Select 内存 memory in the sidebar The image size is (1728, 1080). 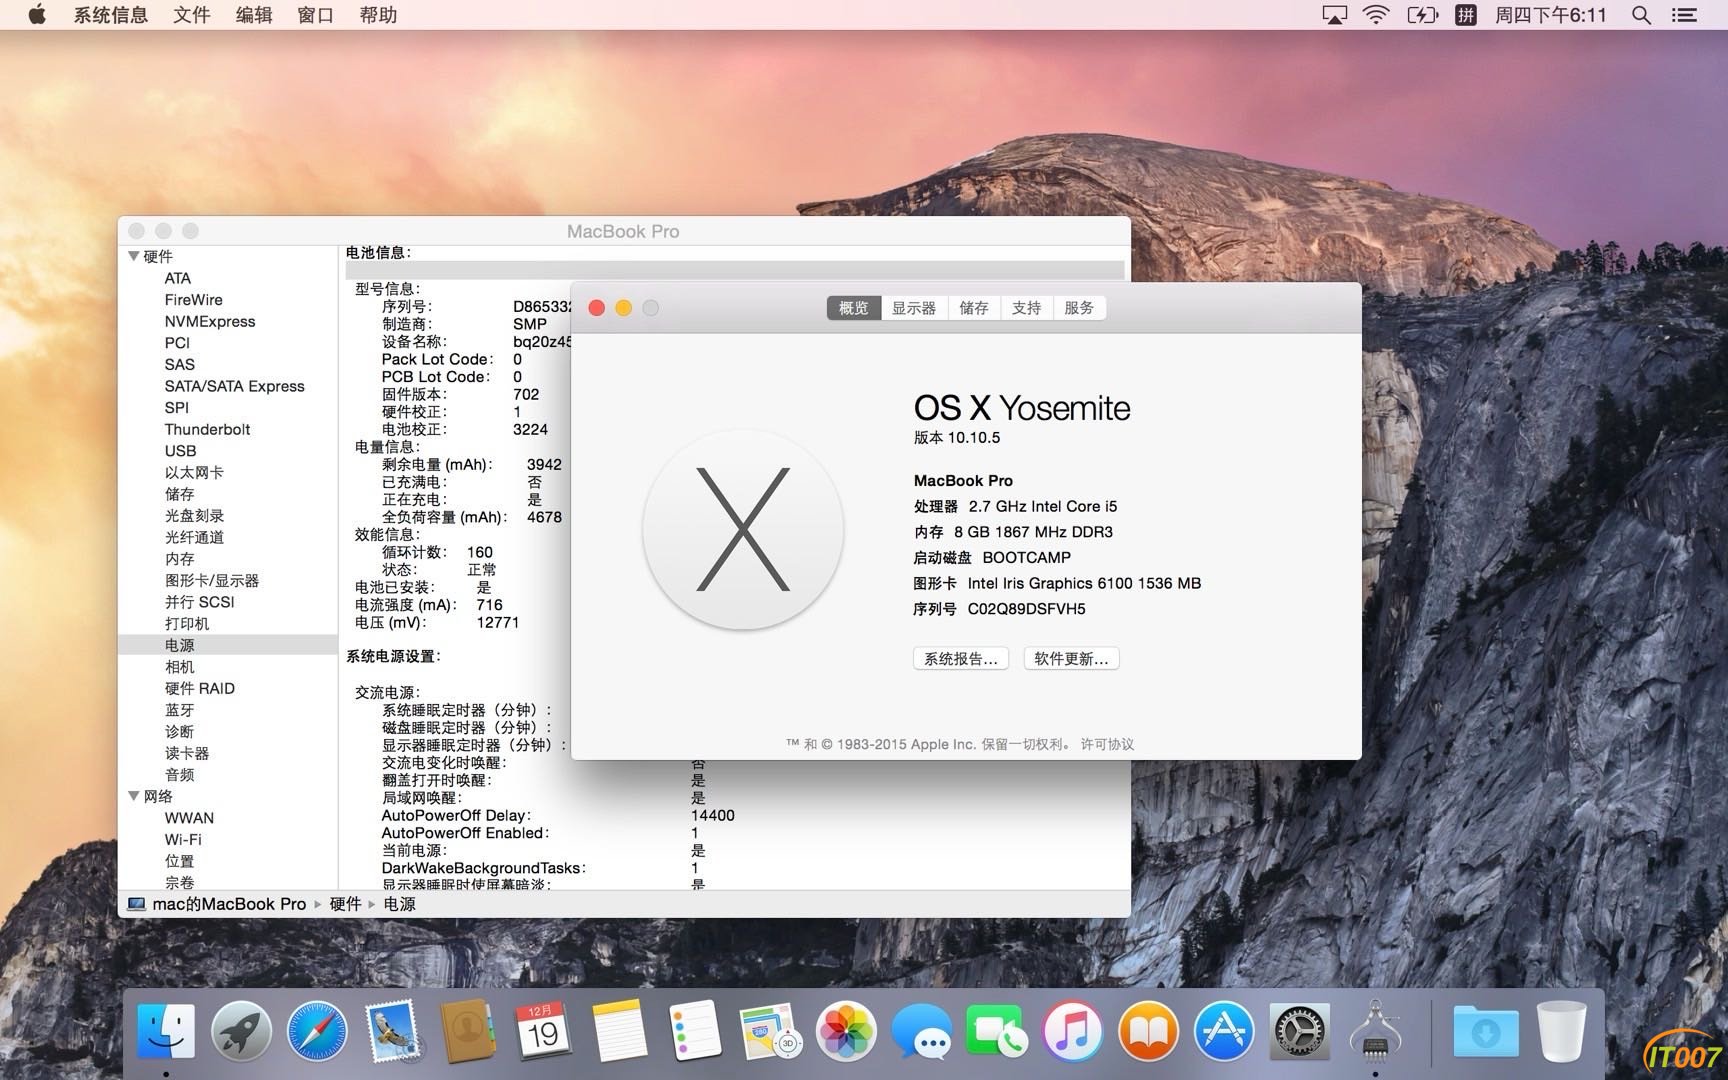(180, 559)
